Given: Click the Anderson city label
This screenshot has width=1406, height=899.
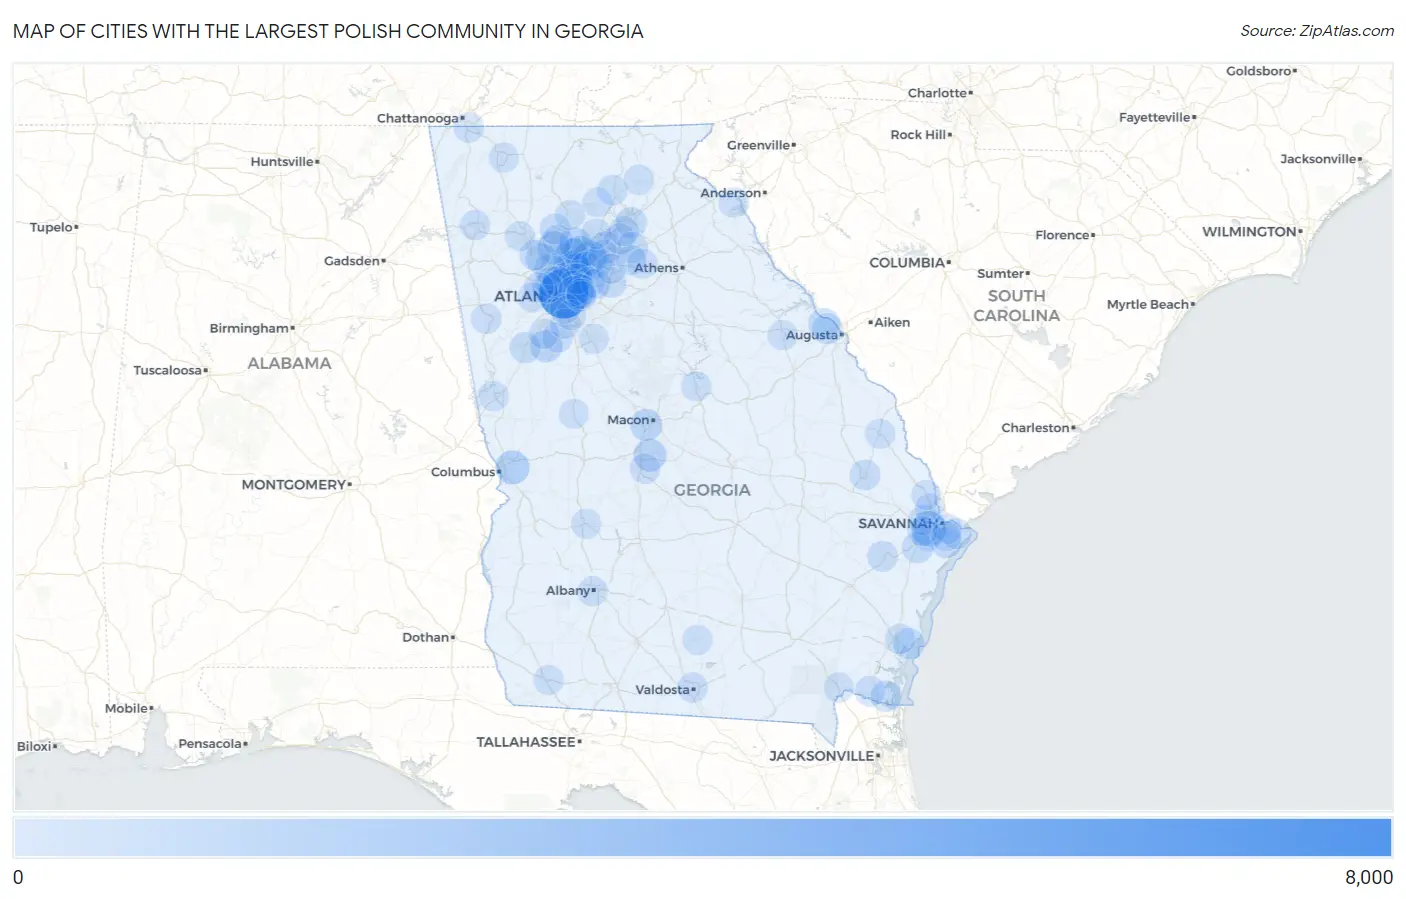Looking at the screenshot, I should coord(731,193).
